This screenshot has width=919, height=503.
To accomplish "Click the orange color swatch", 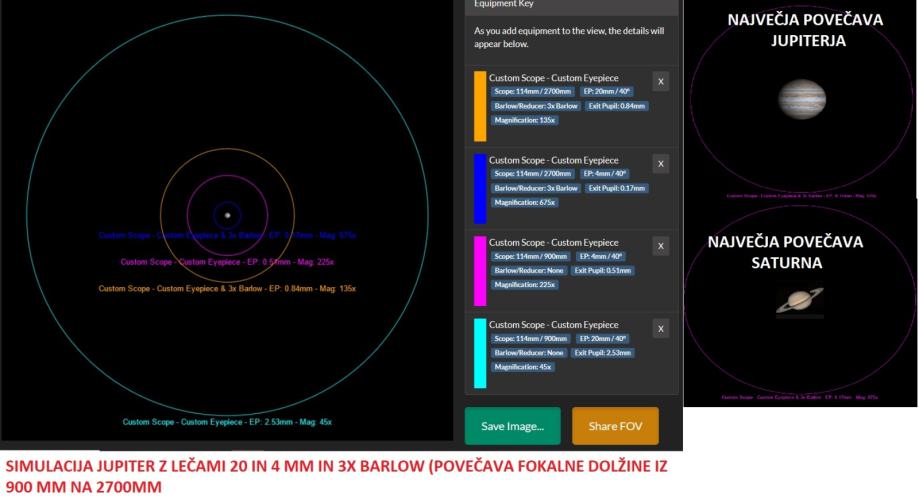I will 480,105.
